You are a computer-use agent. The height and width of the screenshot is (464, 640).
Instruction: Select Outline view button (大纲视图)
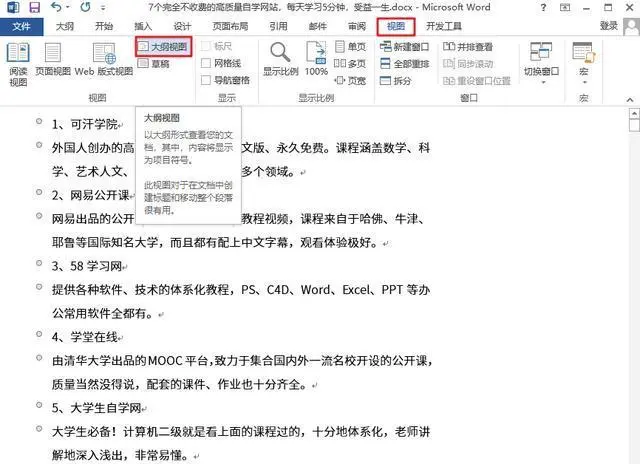click(x=163, y=47)
